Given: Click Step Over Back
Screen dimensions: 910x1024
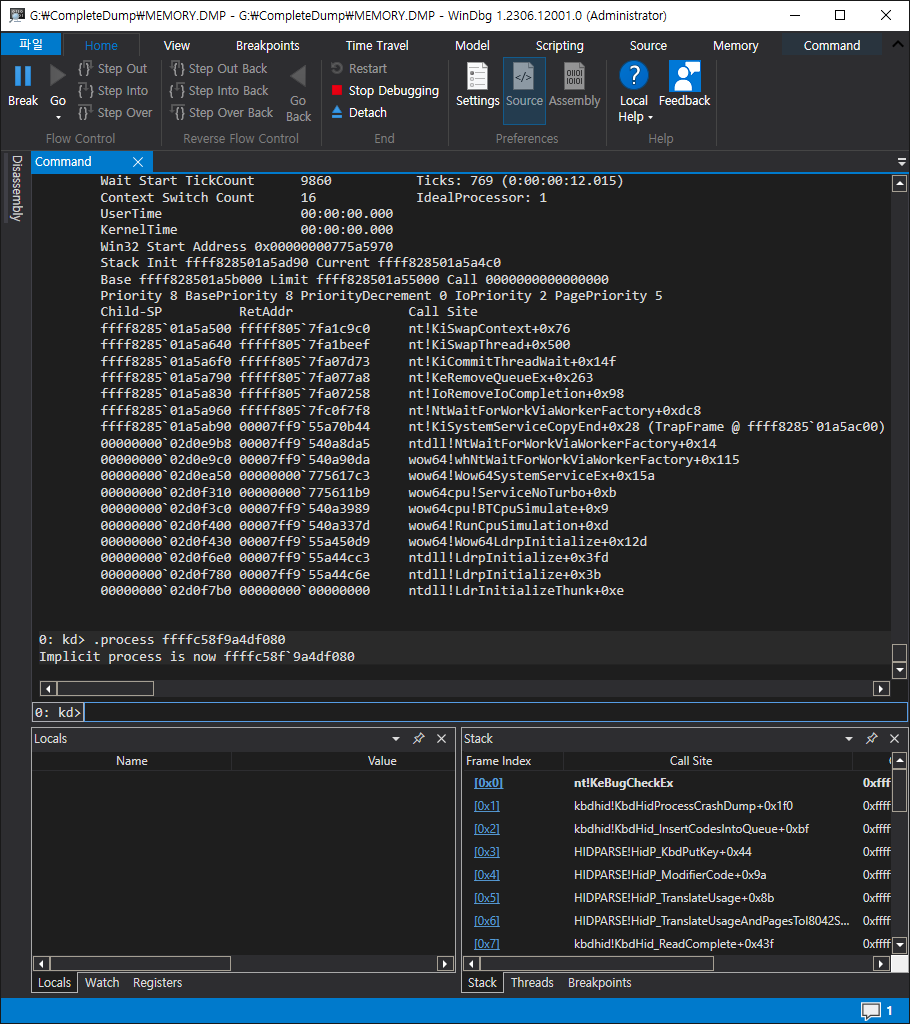Looking at the screenshot, I should (222, 113).
